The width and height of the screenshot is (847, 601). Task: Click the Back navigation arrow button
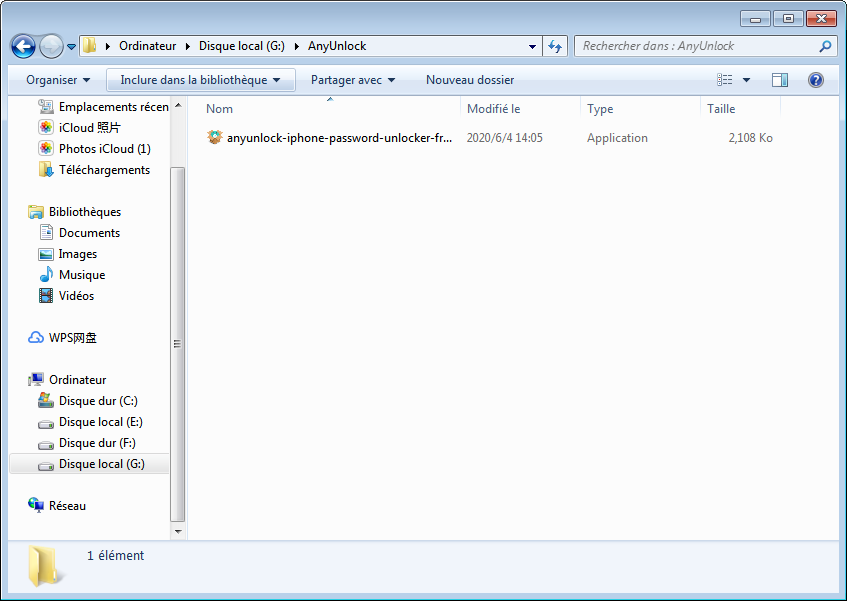(x=23, y=46)
